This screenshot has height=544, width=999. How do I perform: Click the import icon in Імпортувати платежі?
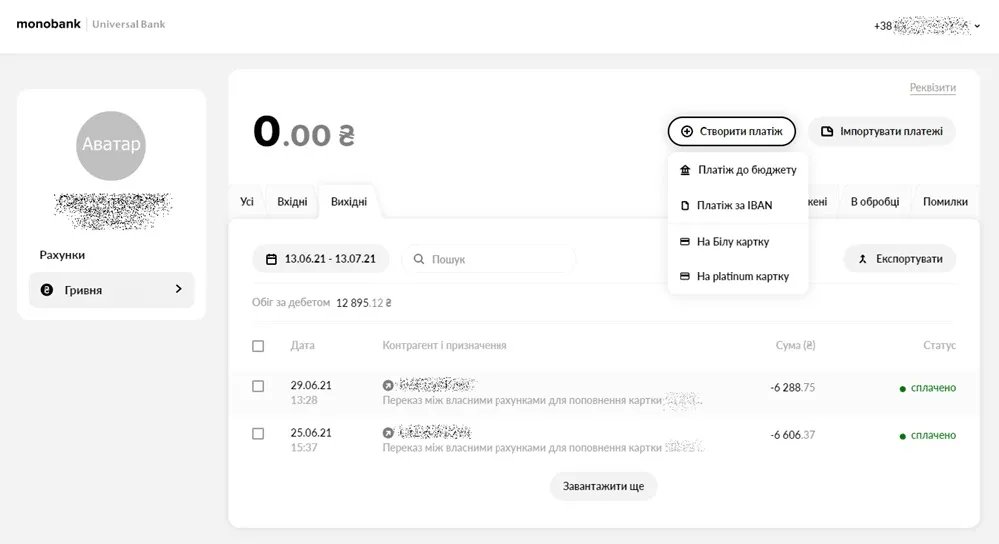point(827,131)
